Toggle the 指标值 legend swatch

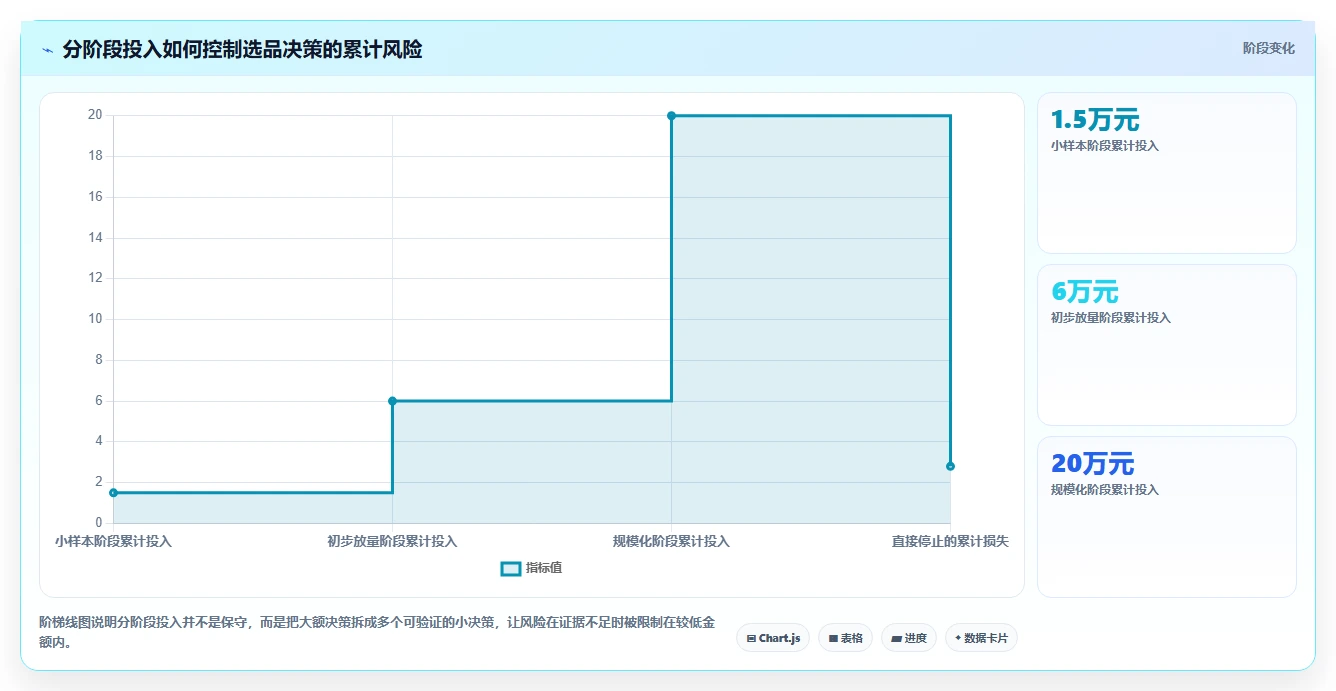coord(510,568)
